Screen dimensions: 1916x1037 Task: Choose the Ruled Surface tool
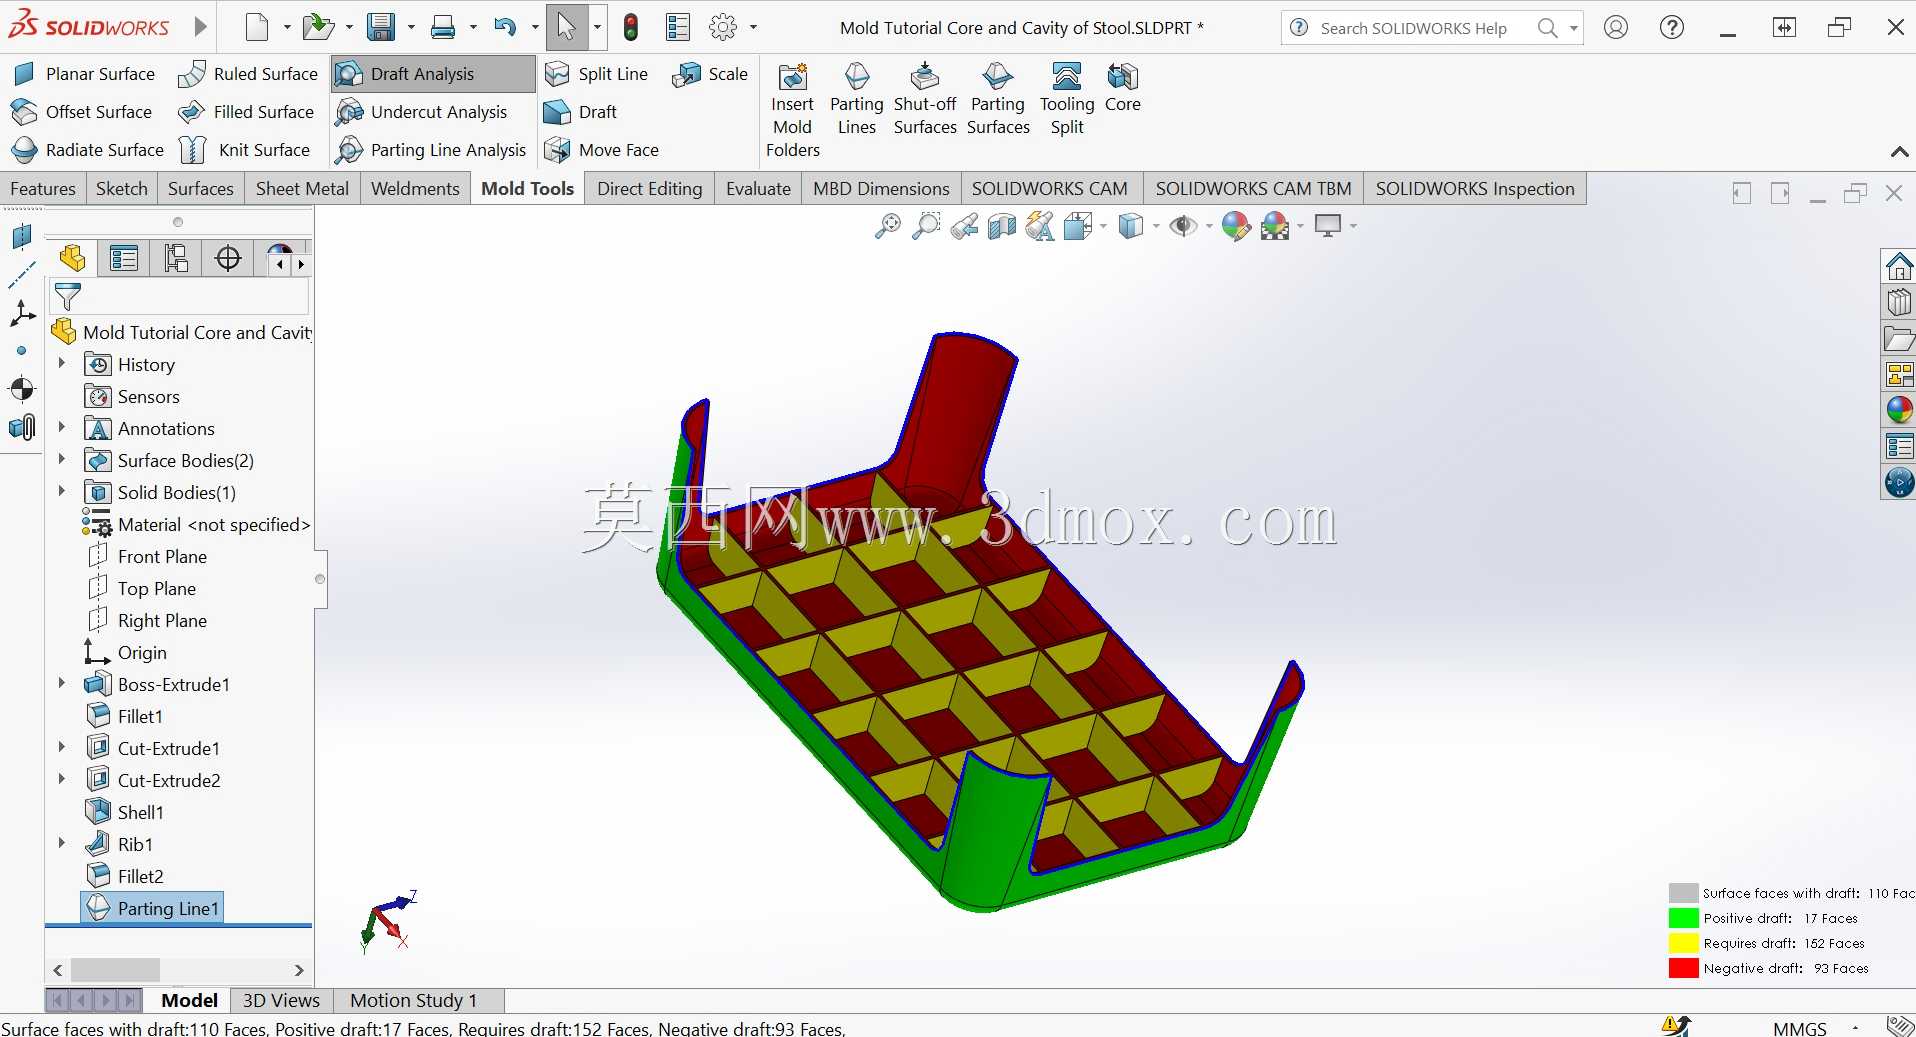coord(248,74)
